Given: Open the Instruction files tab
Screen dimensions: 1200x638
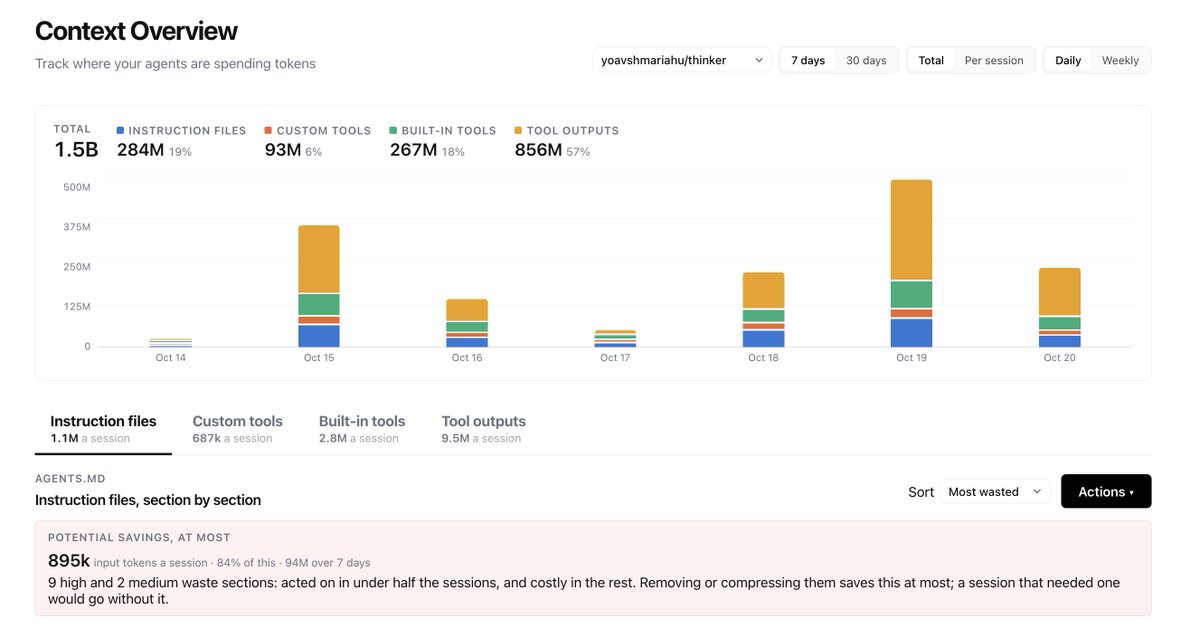Looking at the screenshot, I should 103,429.
